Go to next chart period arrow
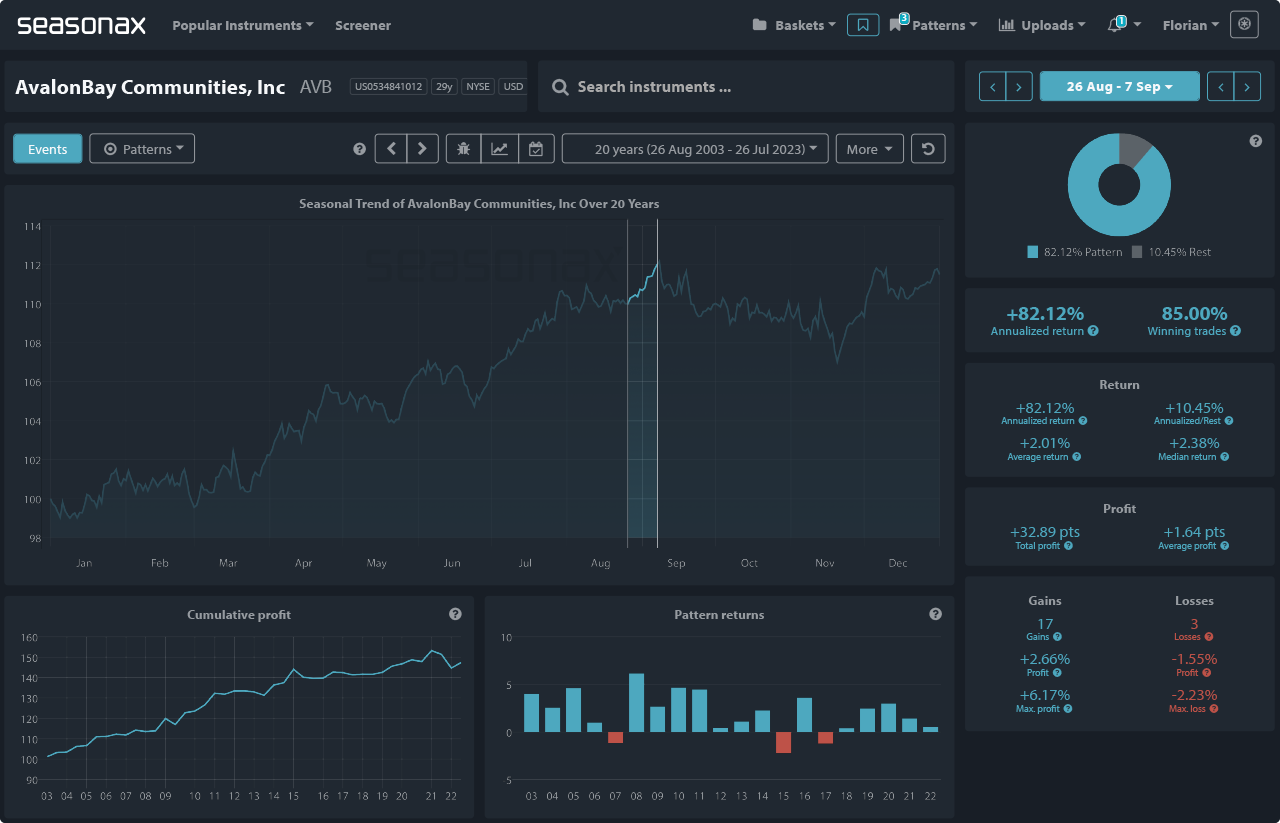The image size is (1280, 823). click(x=422, y=149)
